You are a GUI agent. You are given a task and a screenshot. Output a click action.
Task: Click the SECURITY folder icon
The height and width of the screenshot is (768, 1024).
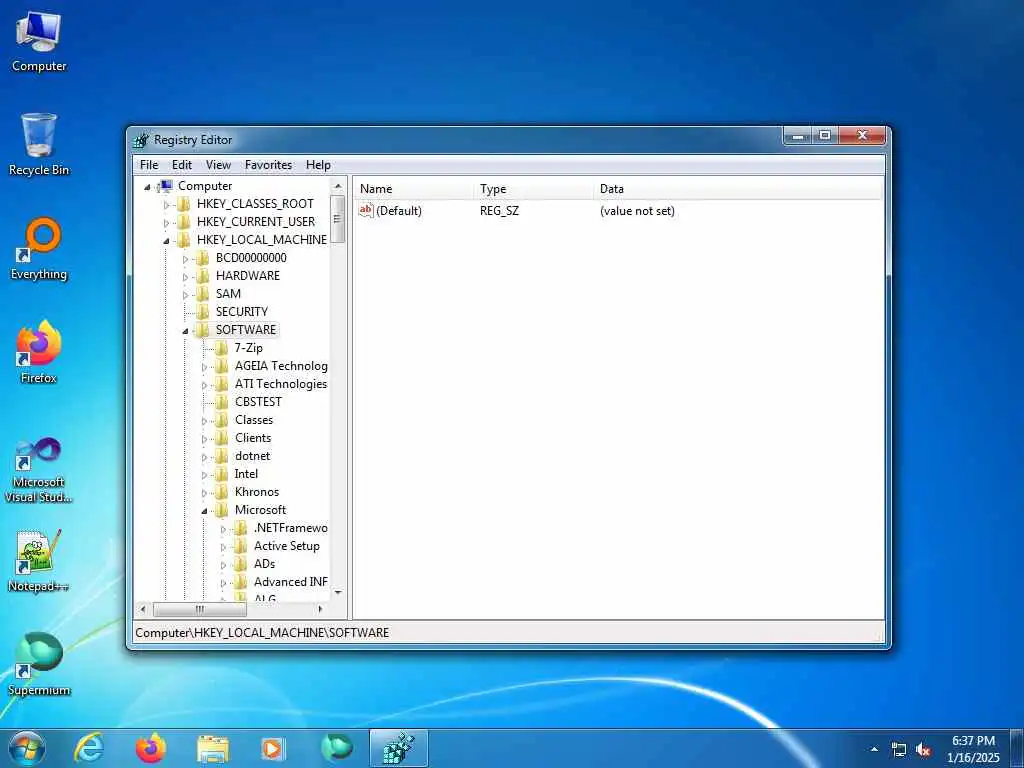point(202,312)
